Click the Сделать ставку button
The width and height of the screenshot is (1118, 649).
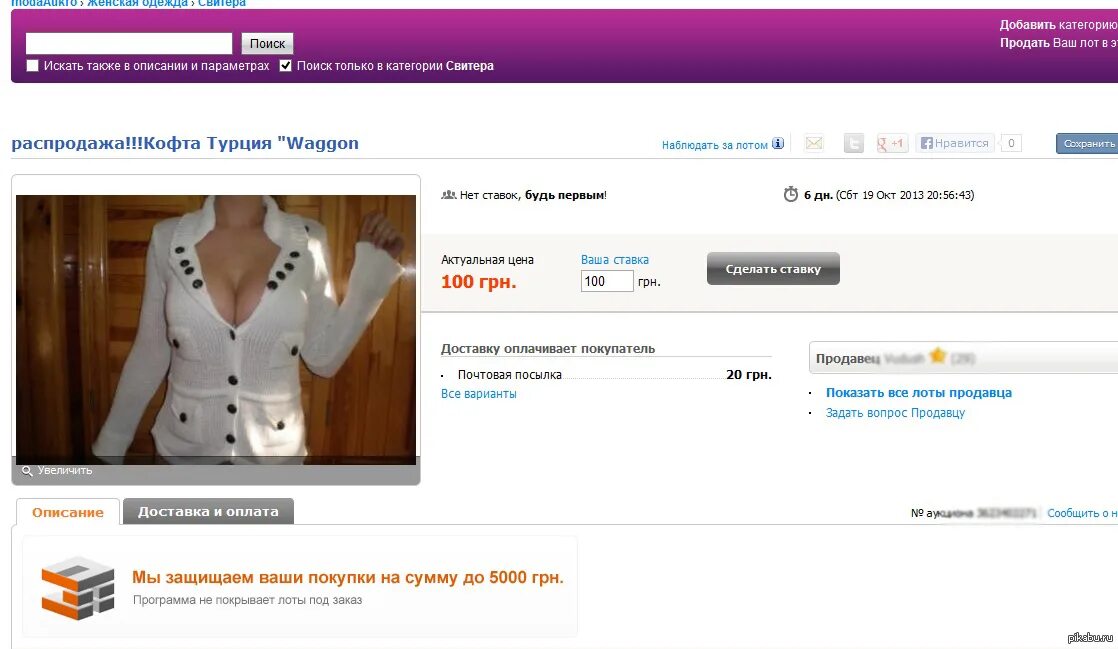(773, 269)
